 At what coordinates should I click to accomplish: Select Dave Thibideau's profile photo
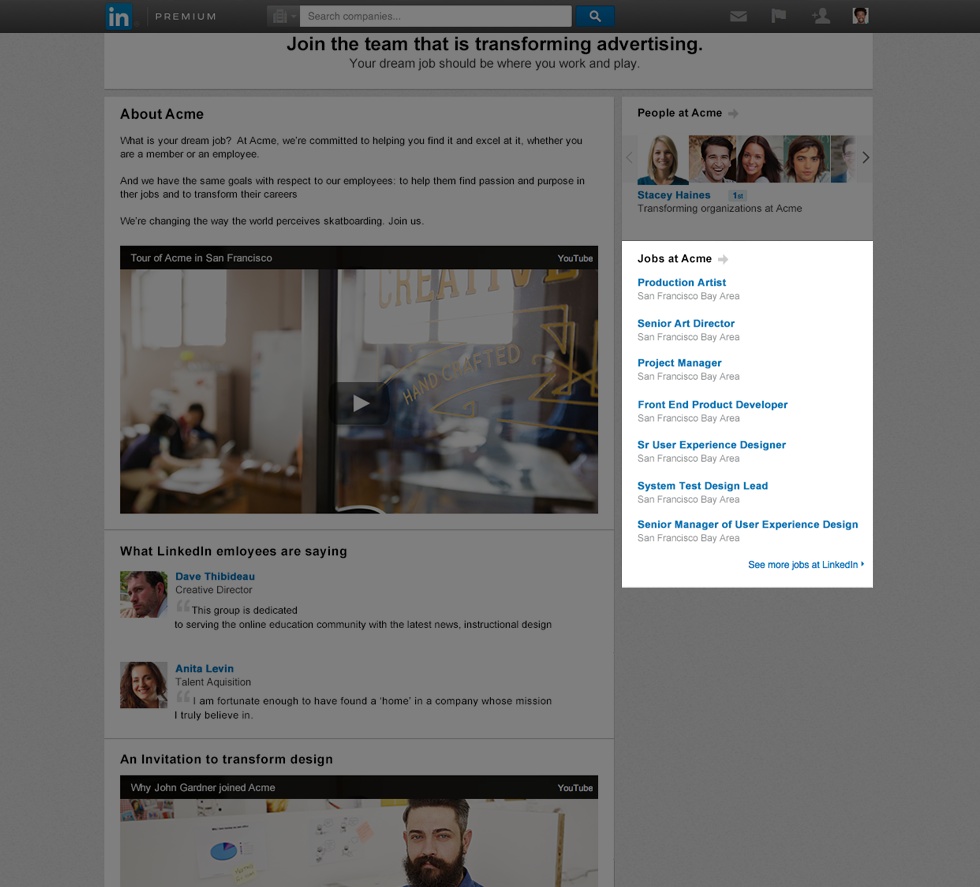pyautogui.click(x=144, y=594)
